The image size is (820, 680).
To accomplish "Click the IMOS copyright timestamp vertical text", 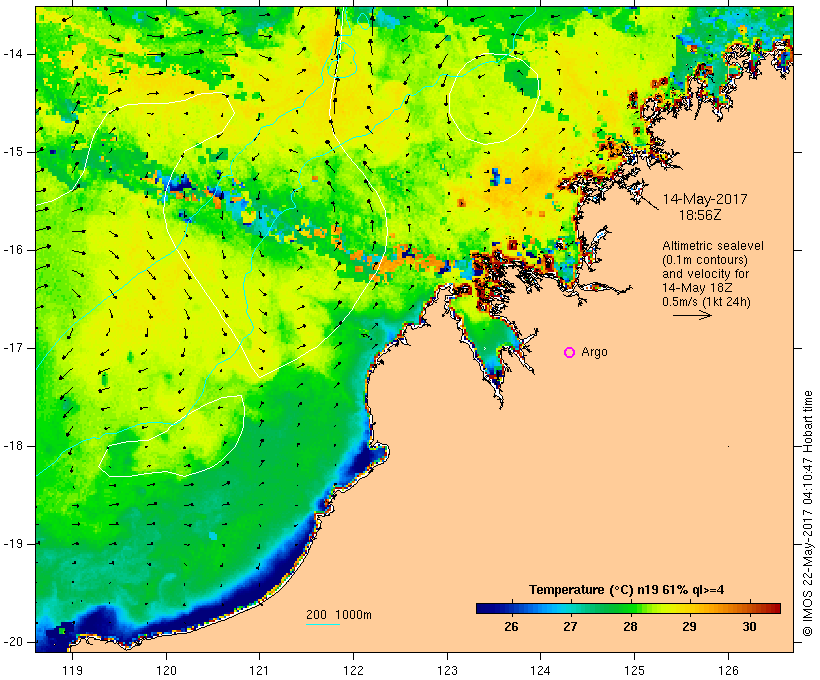I will pos(808,514).
